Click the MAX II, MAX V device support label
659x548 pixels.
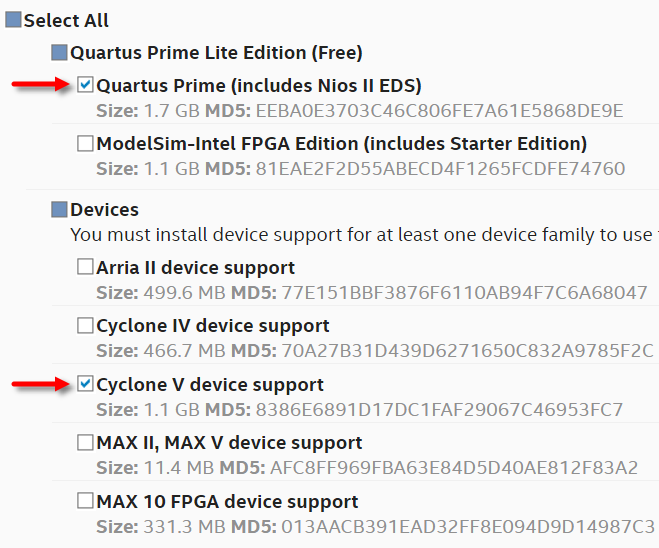point(229,442)
